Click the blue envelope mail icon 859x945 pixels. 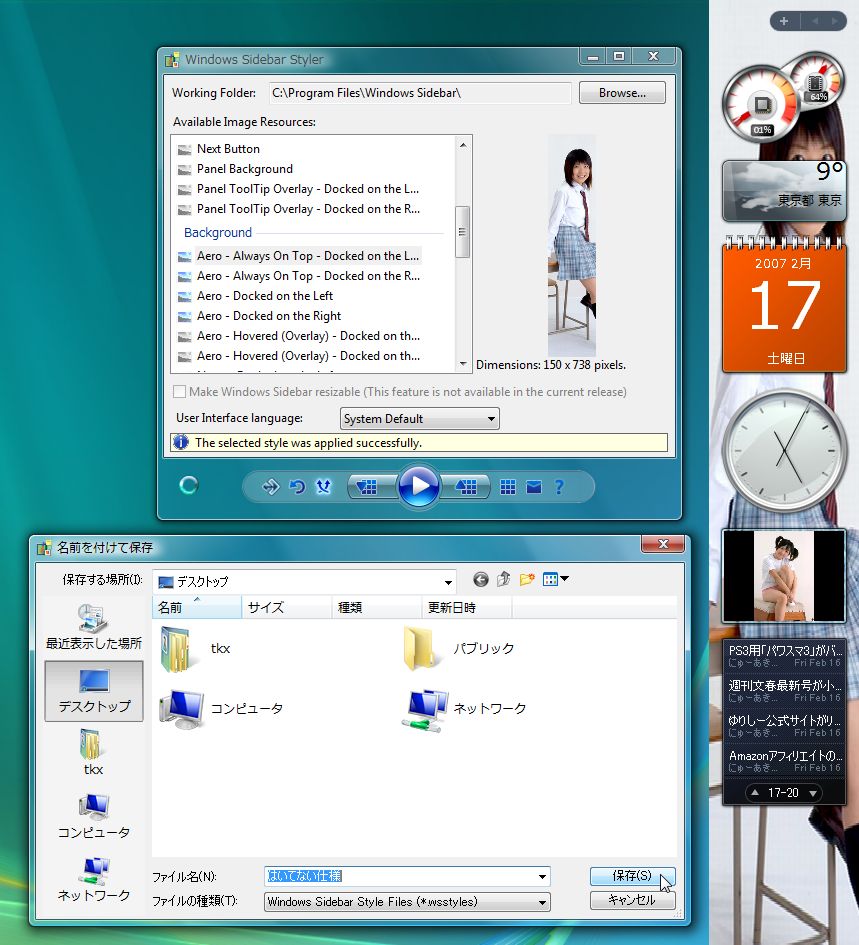533,487
